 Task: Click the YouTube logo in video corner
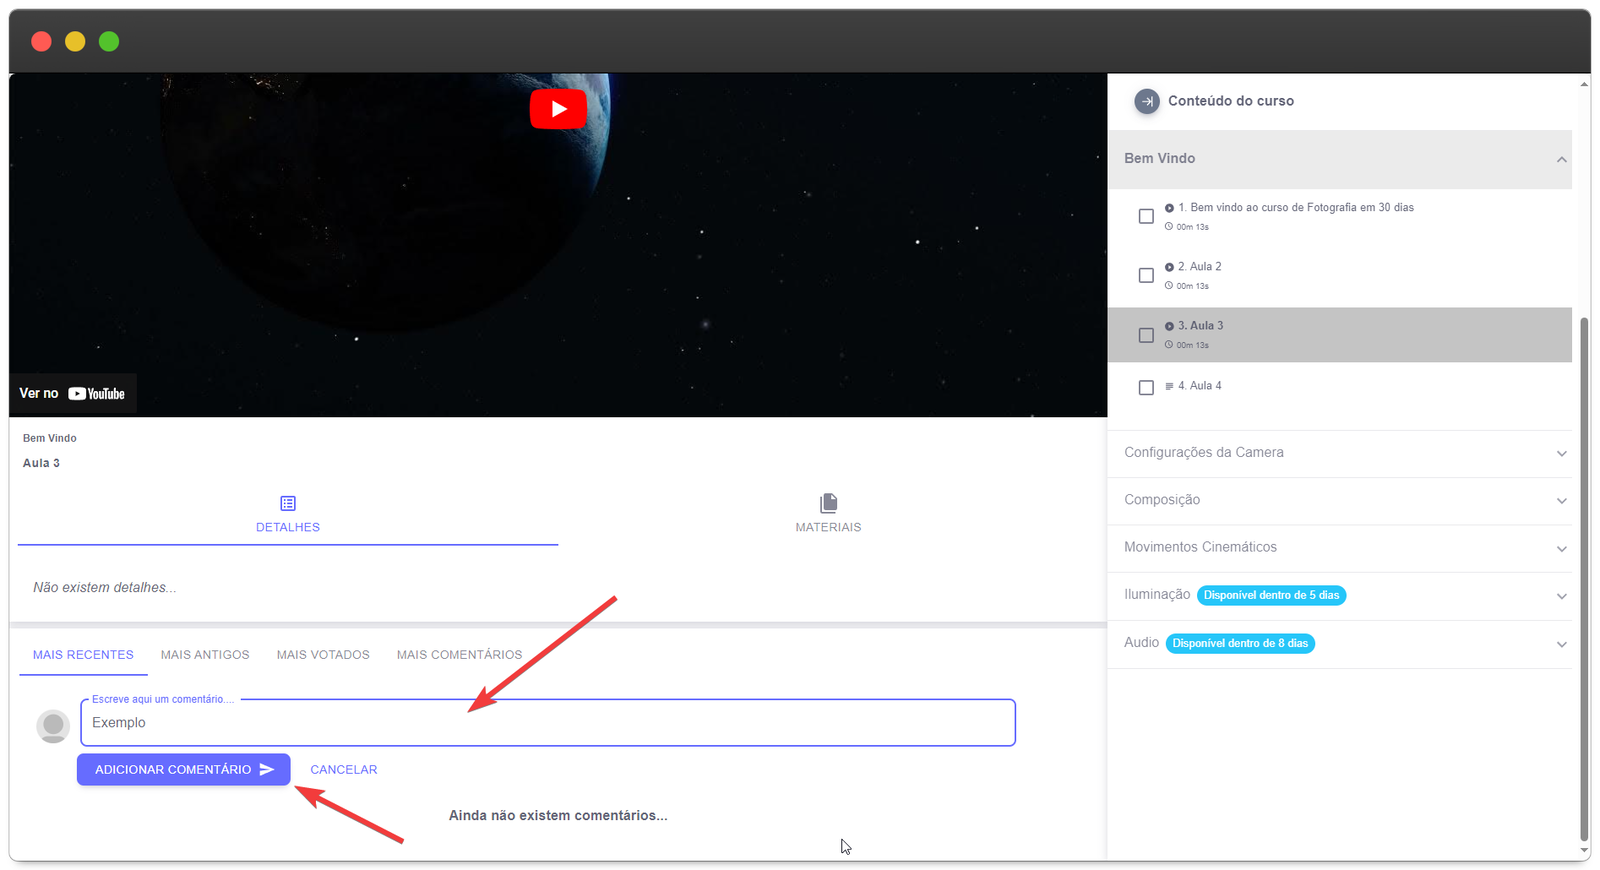96,394
